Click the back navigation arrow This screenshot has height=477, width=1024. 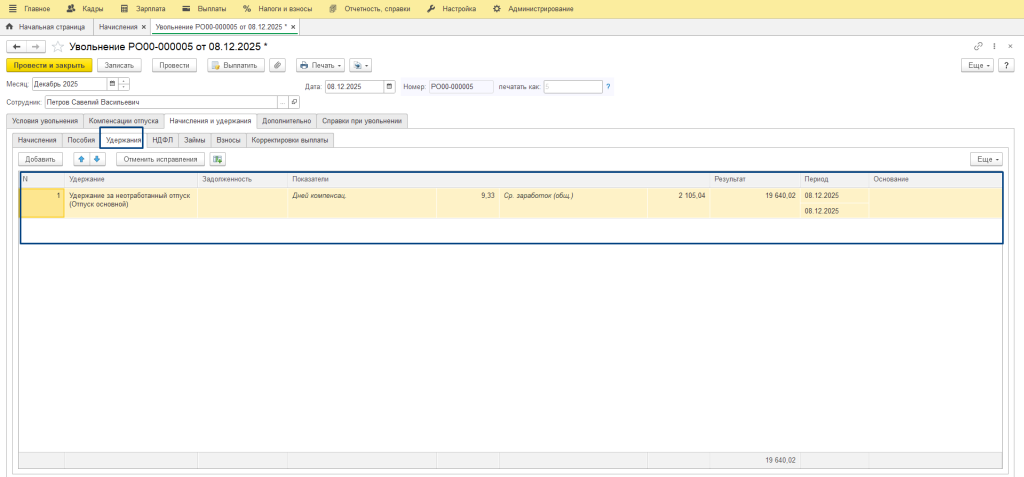pyautogui.click(x=16, y=47)
